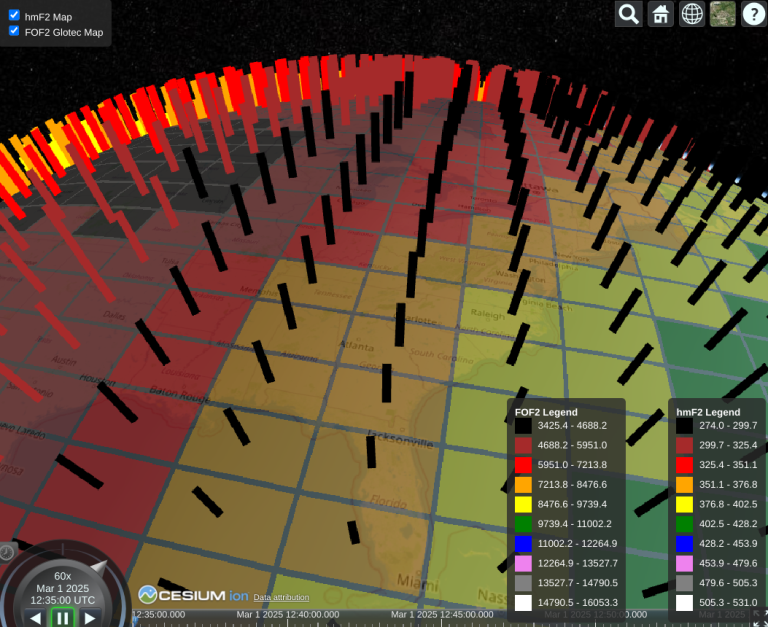Play animation forward
Screen dimensions: 768x627
90,618
